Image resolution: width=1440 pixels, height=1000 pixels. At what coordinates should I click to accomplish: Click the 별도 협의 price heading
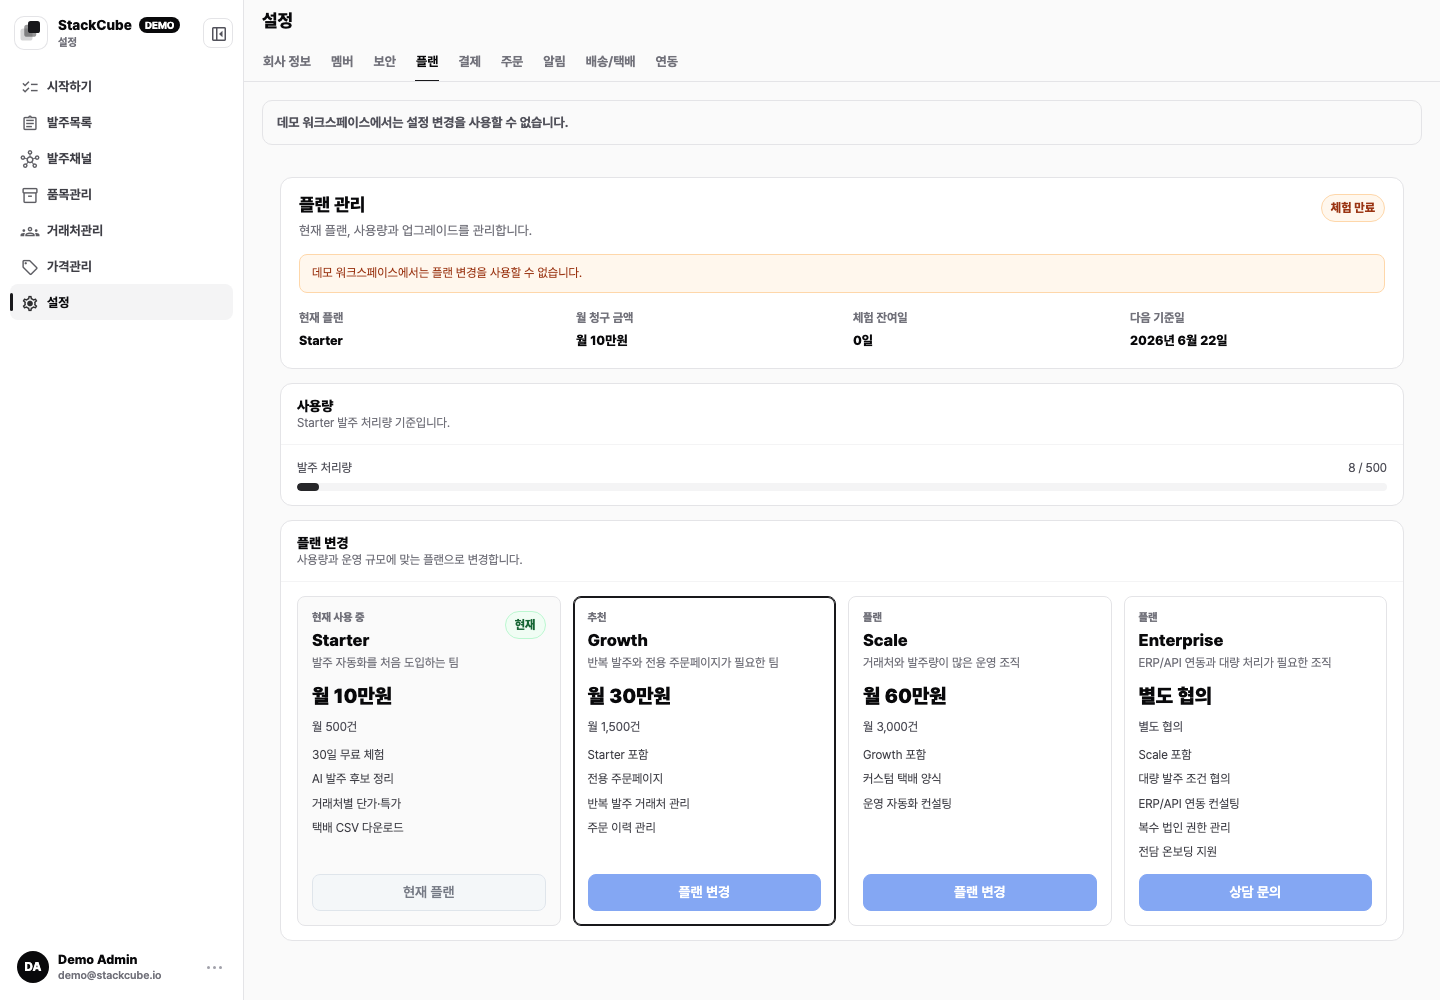(1176, 696)
